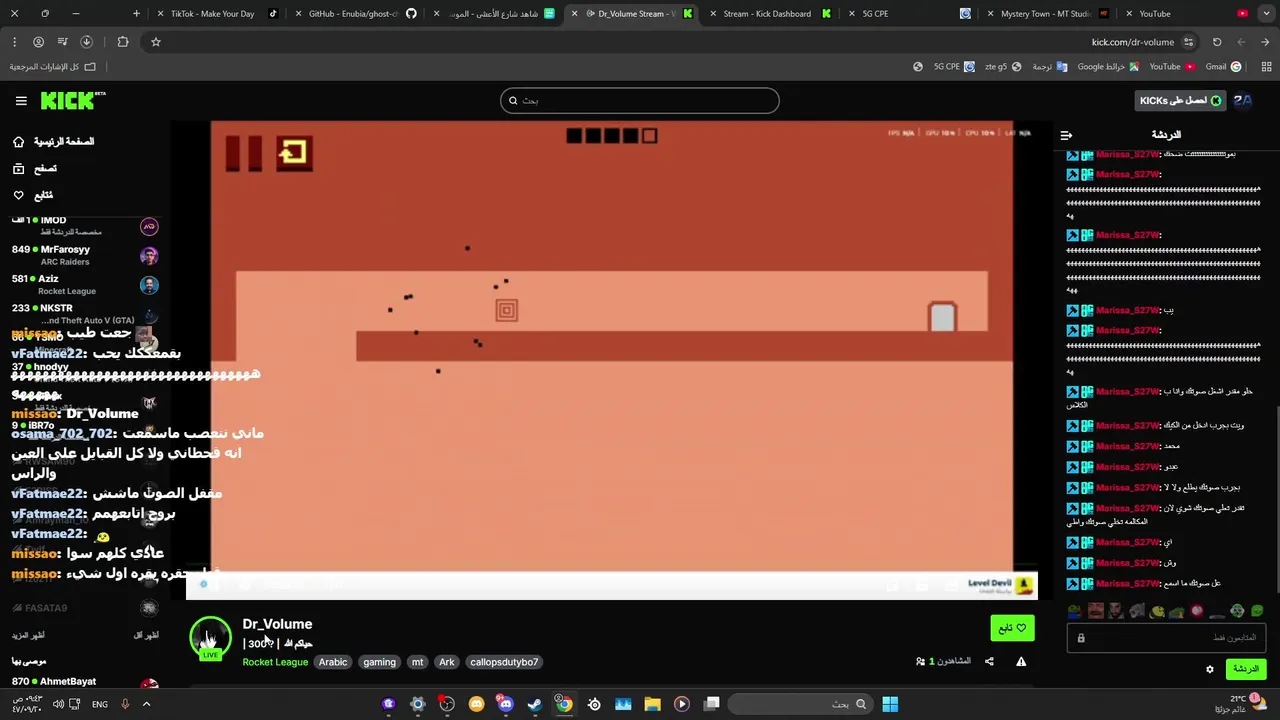Open IMOD channel in sidebar

click(x=85, y=226)
